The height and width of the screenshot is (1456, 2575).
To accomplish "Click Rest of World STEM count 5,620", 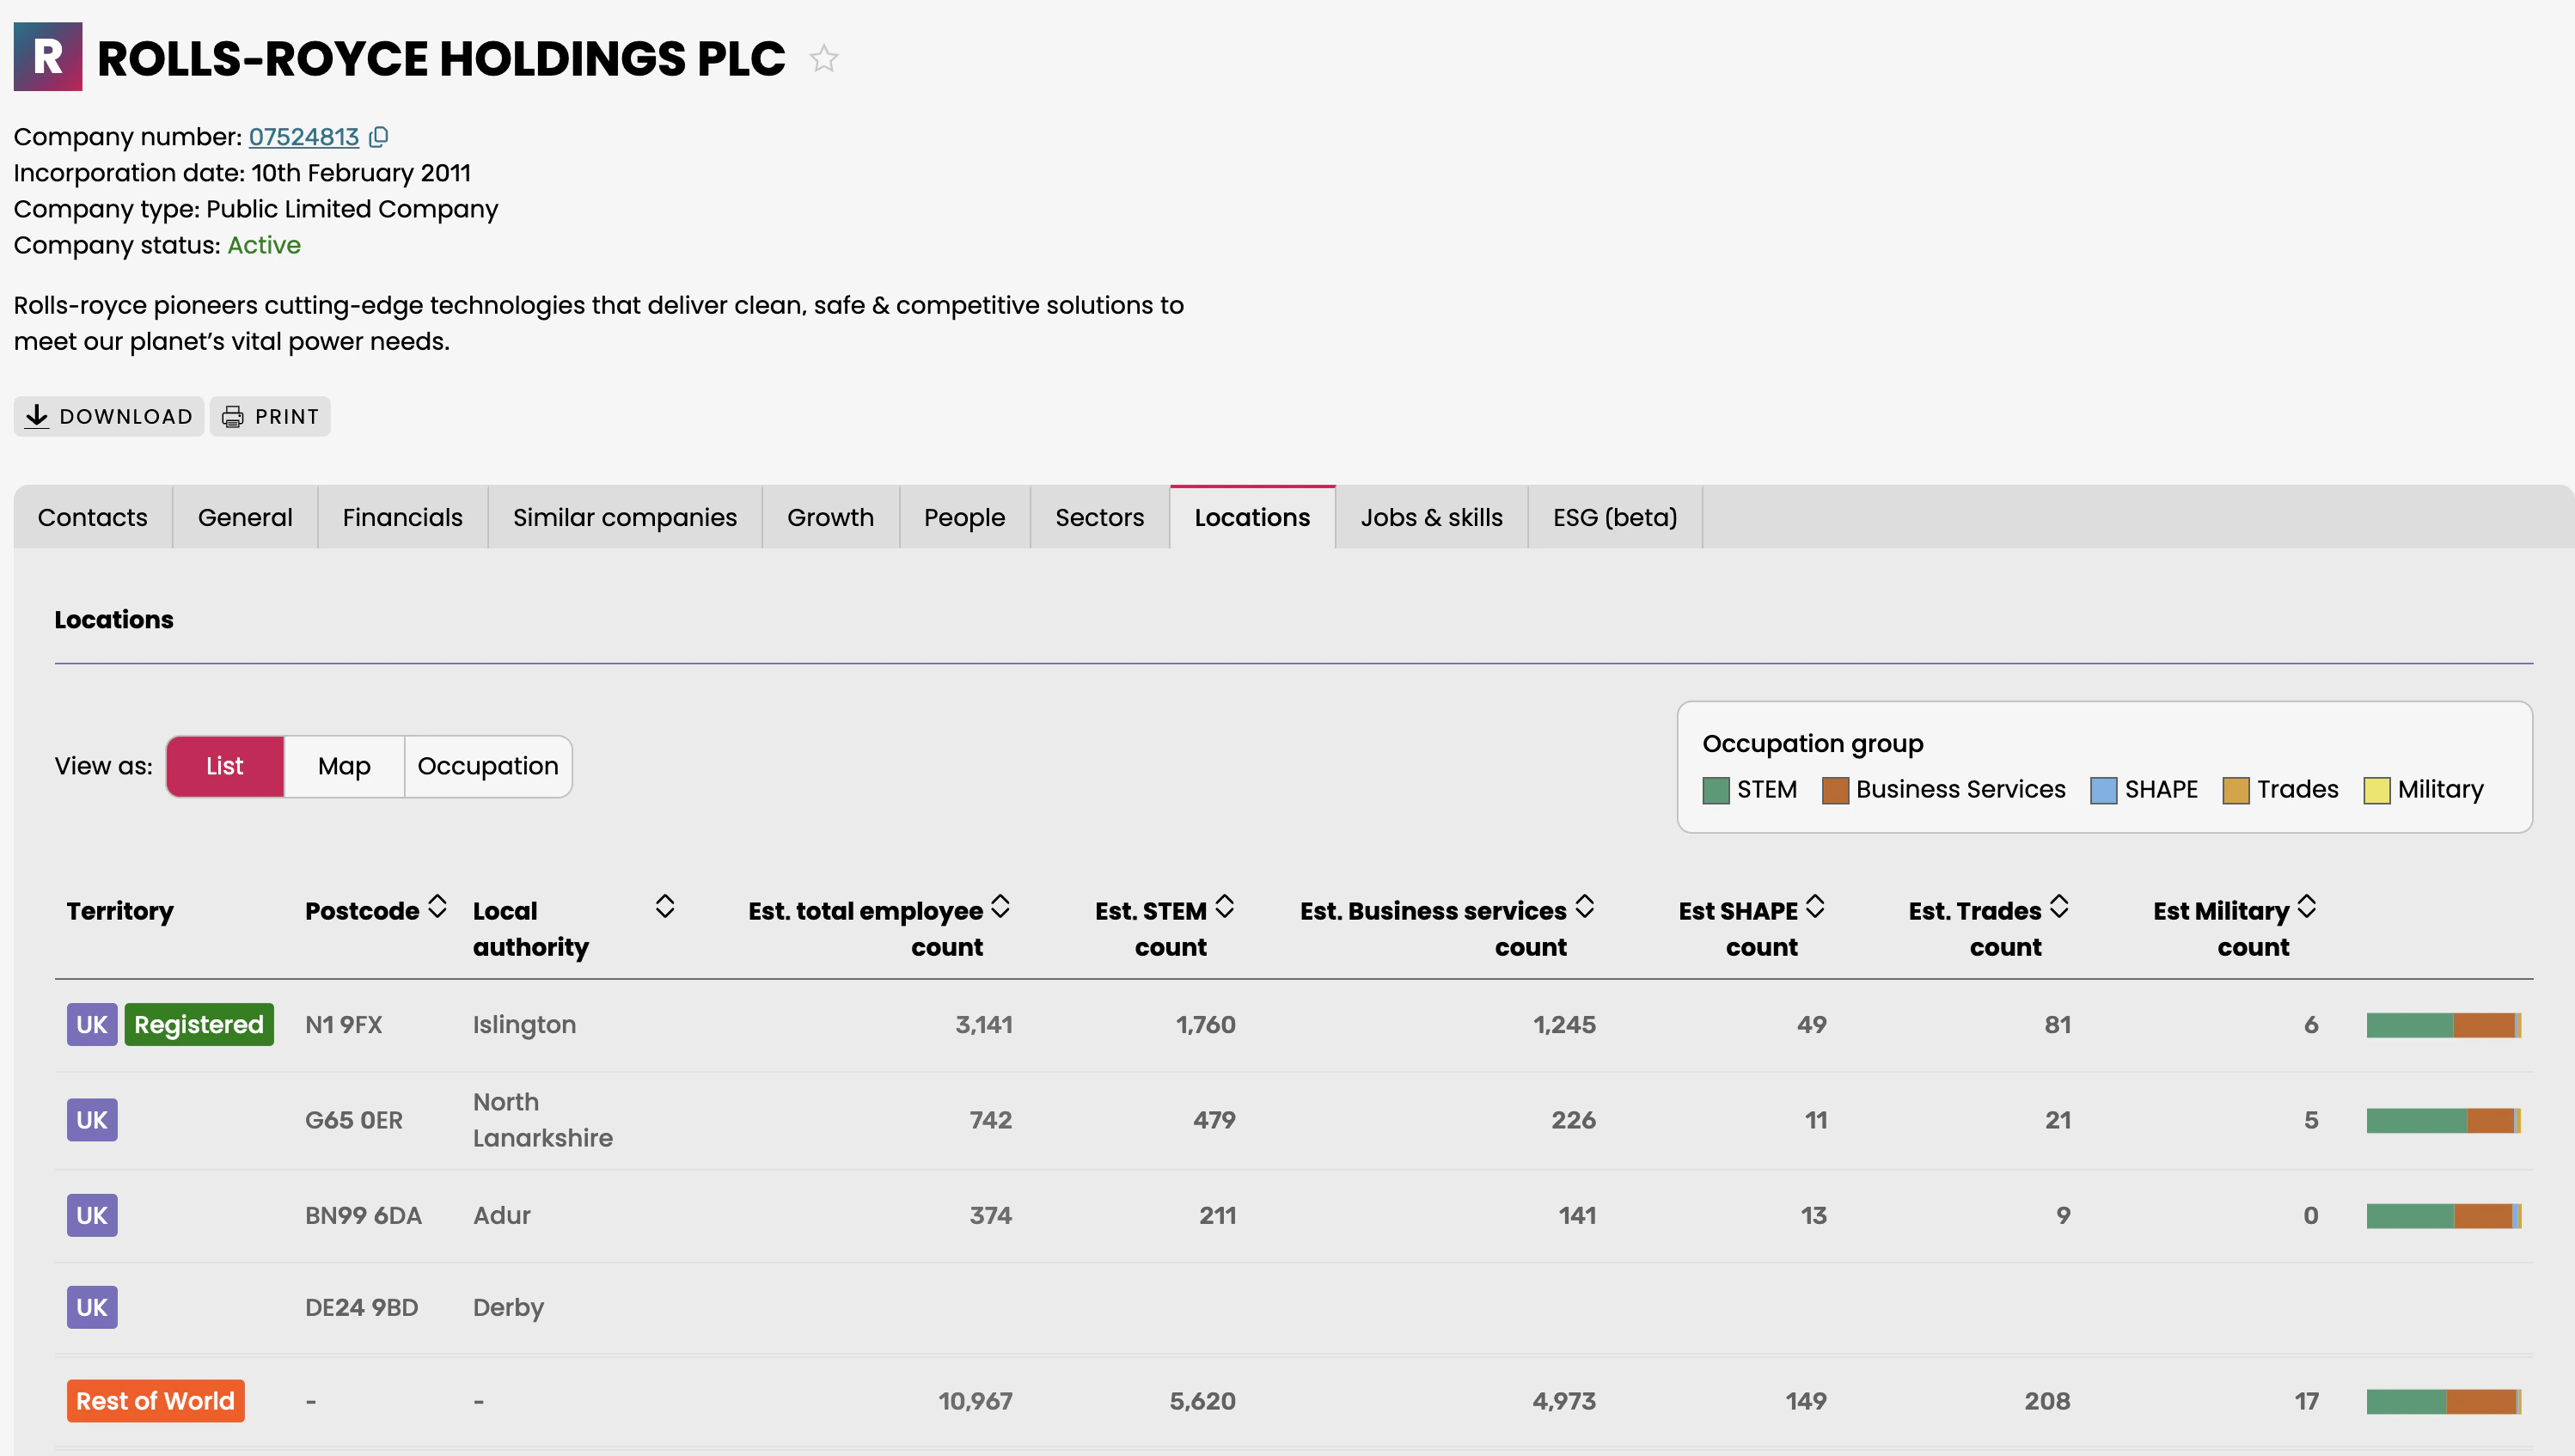I will tap(1203, 1401).
